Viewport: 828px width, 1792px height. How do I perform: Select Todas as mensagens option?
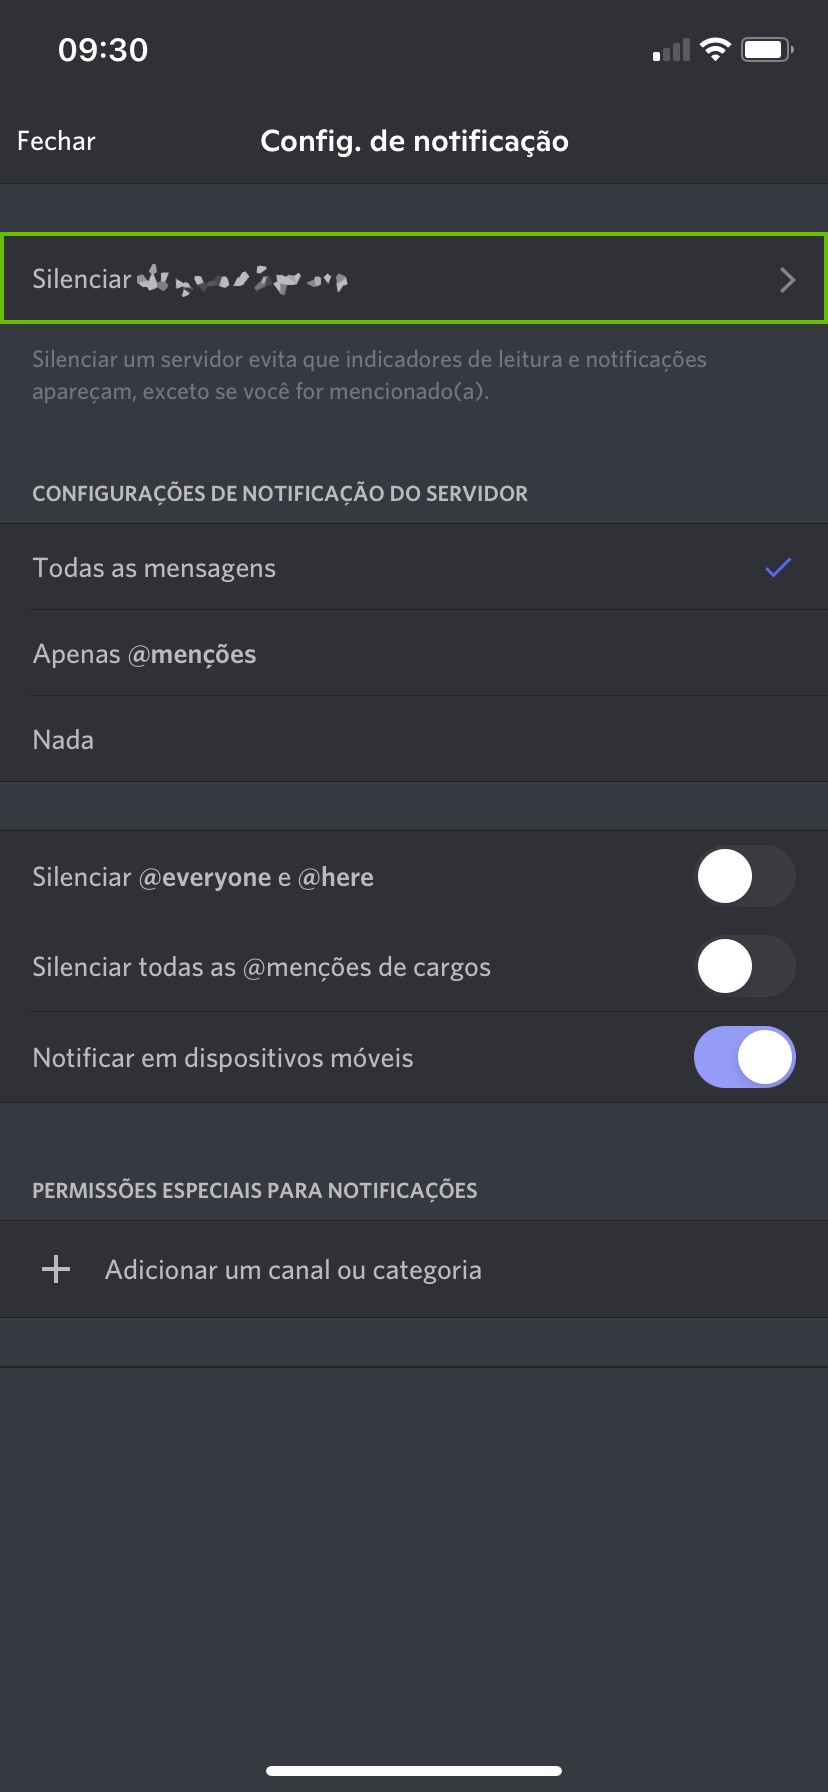point(154,568)
